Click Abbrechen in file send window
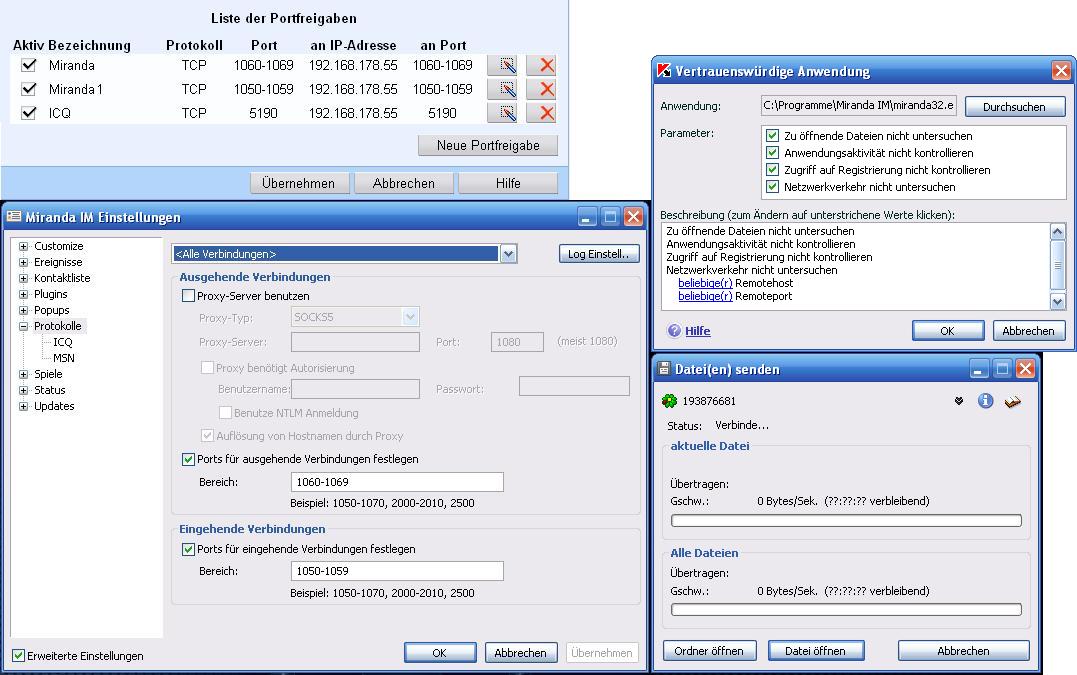 click(x=964, y=650)
